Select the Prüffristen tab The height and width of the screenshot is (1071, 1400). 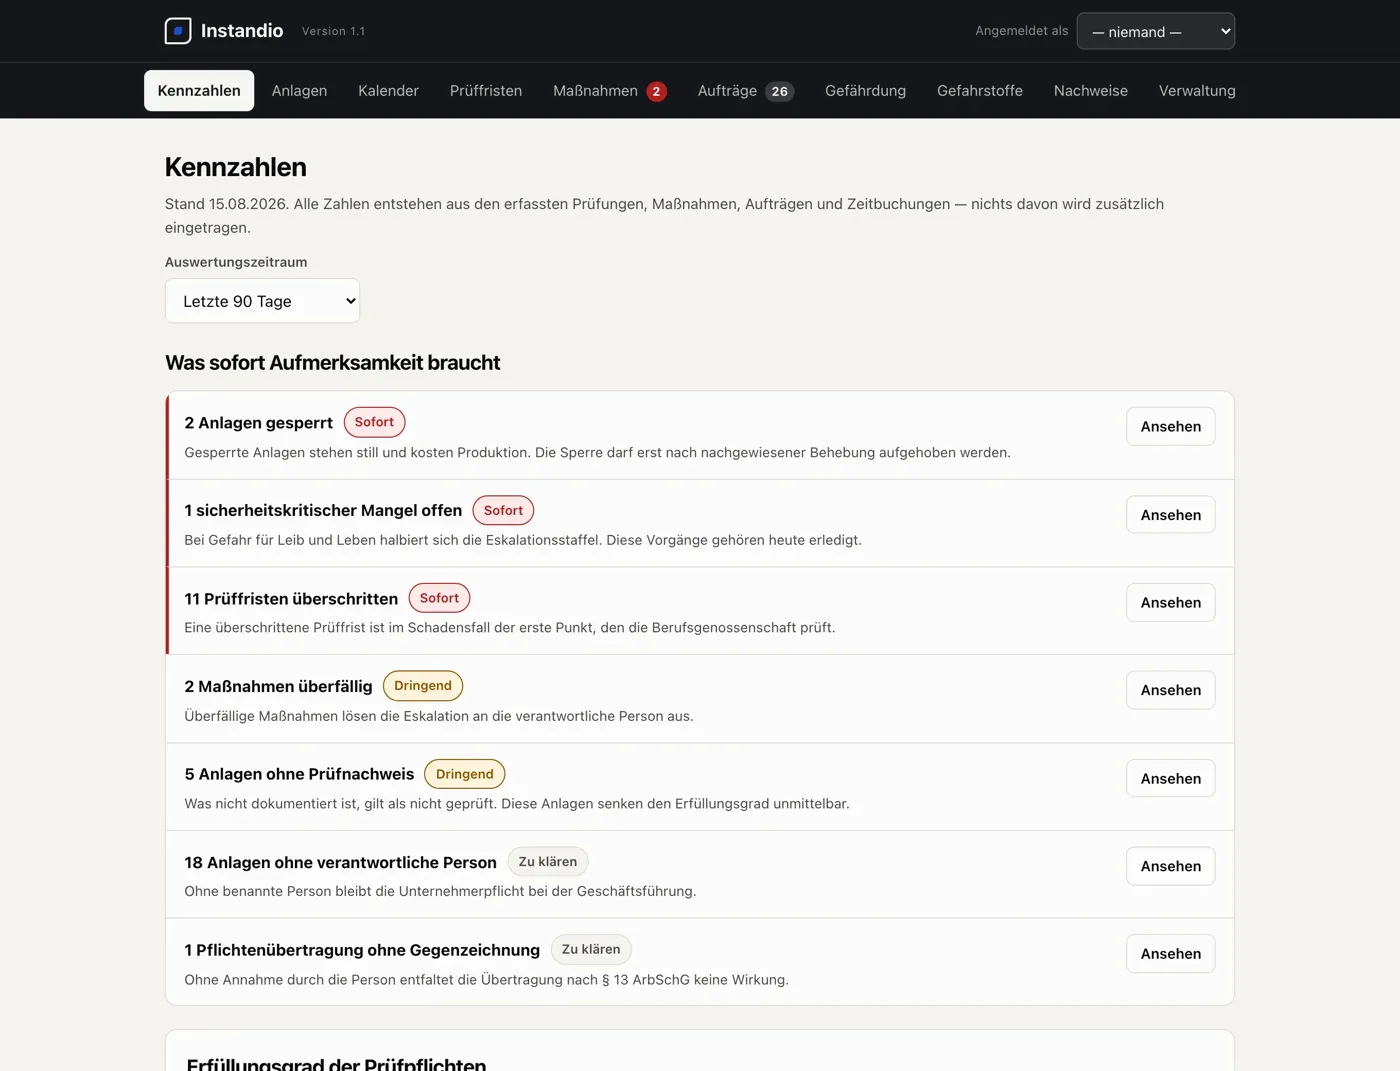pyautogui.click(x=486, y=90)
